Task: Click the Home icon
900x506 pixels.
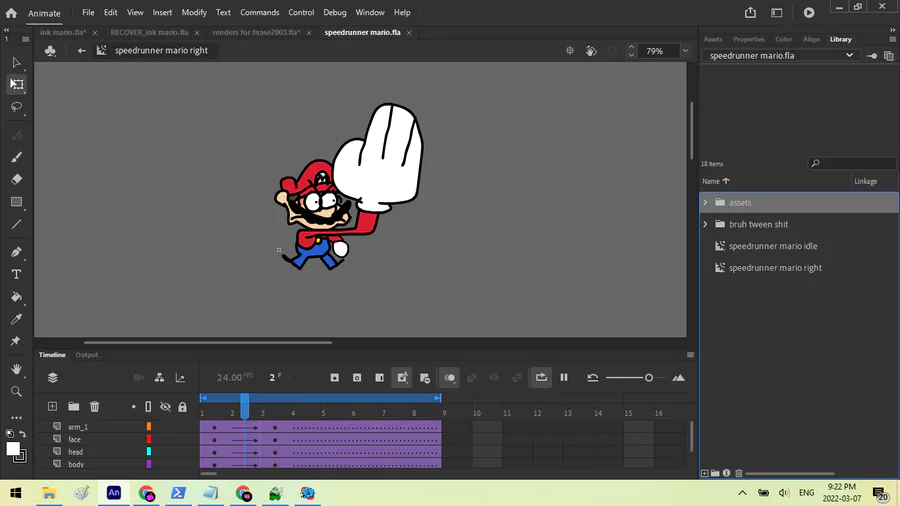Action: 11,13
